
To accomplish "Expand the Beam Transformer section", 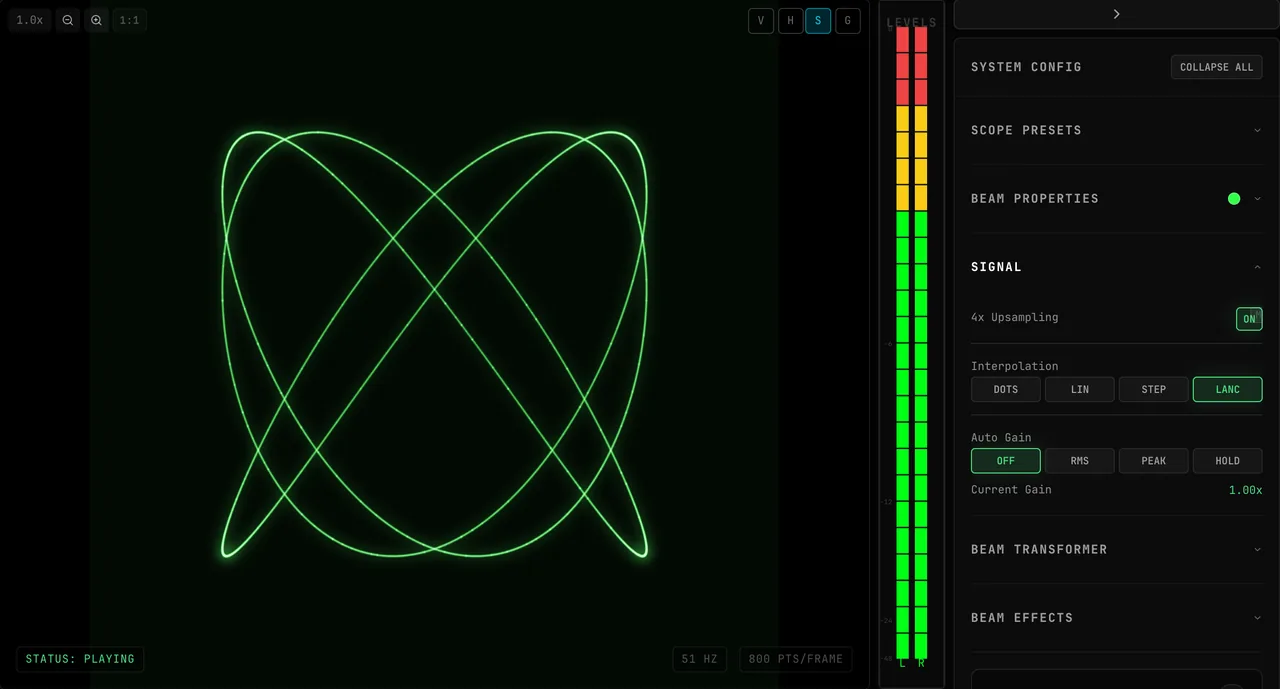I will 1116,549.
